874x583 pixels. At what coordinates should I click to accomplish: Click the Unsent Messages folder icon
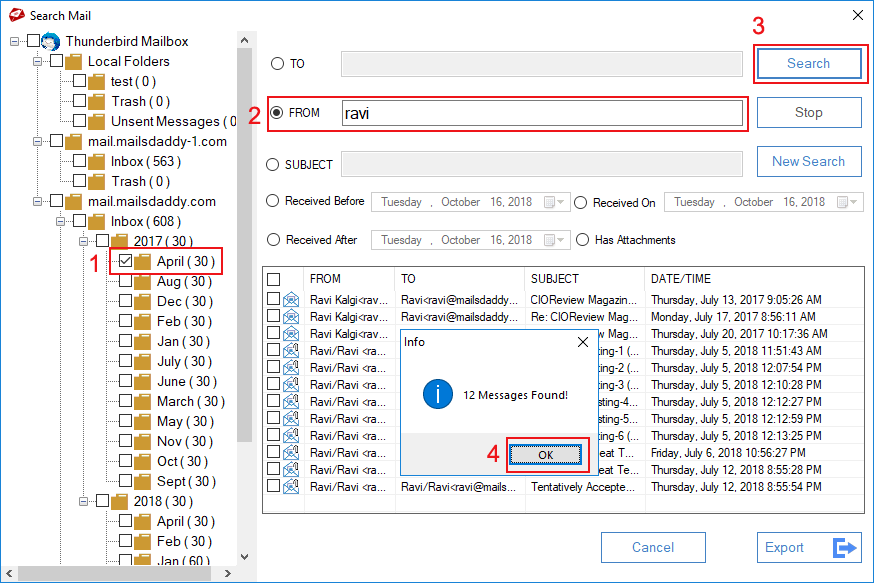(96, 122)
